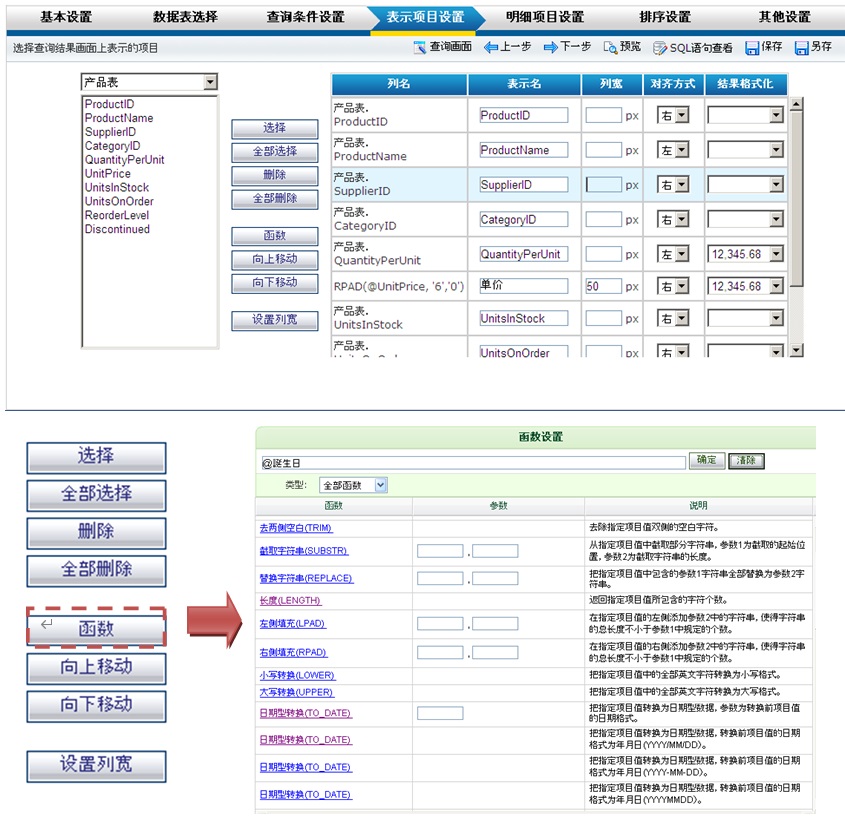The width and height of the screenshot is (845, 826).
Task: Click the 单价 display name field
Action: 524,286
